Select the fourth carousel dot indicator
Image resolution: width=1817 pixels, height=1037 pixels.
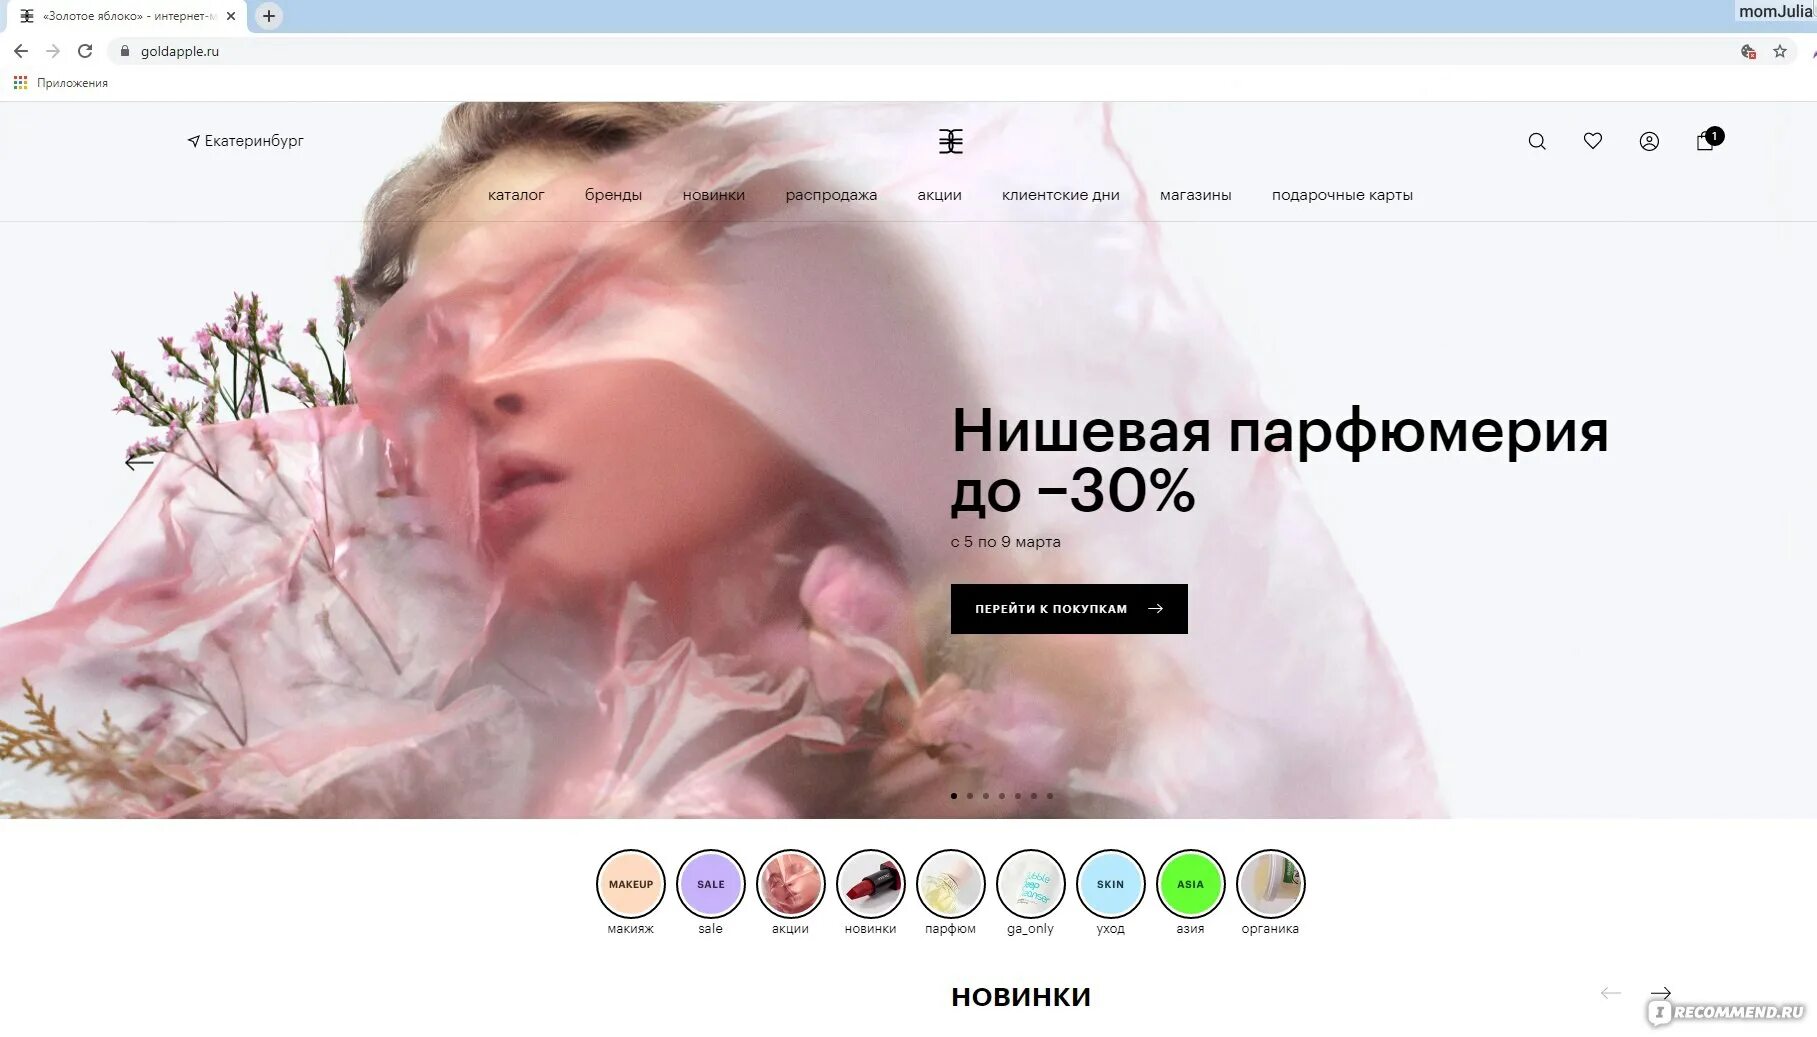[1002, 796]
